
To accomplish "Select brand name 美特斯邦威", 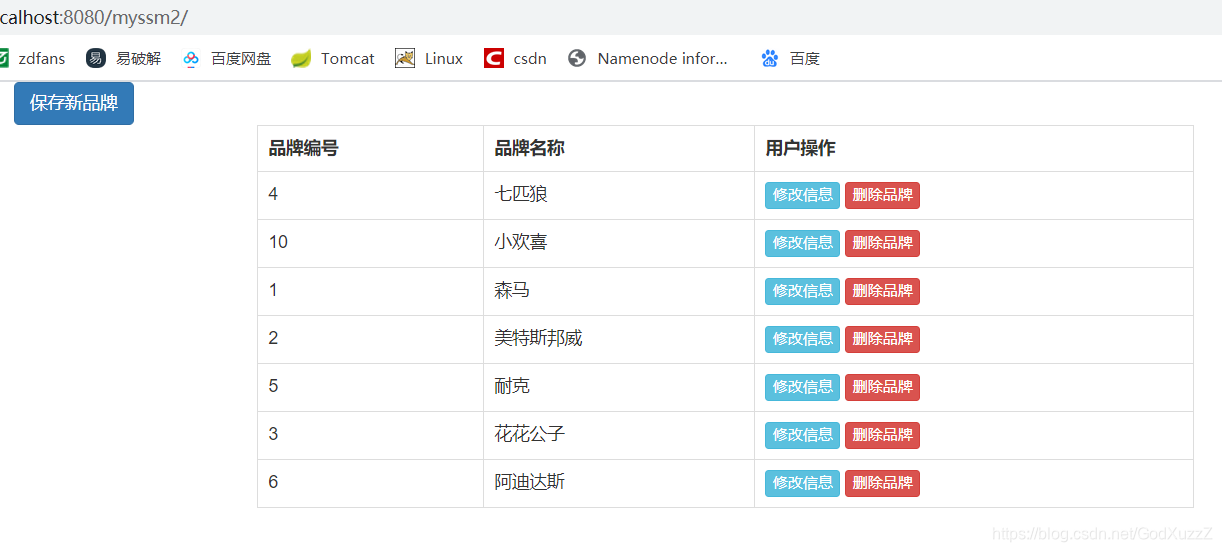I will tap(538, 338).
